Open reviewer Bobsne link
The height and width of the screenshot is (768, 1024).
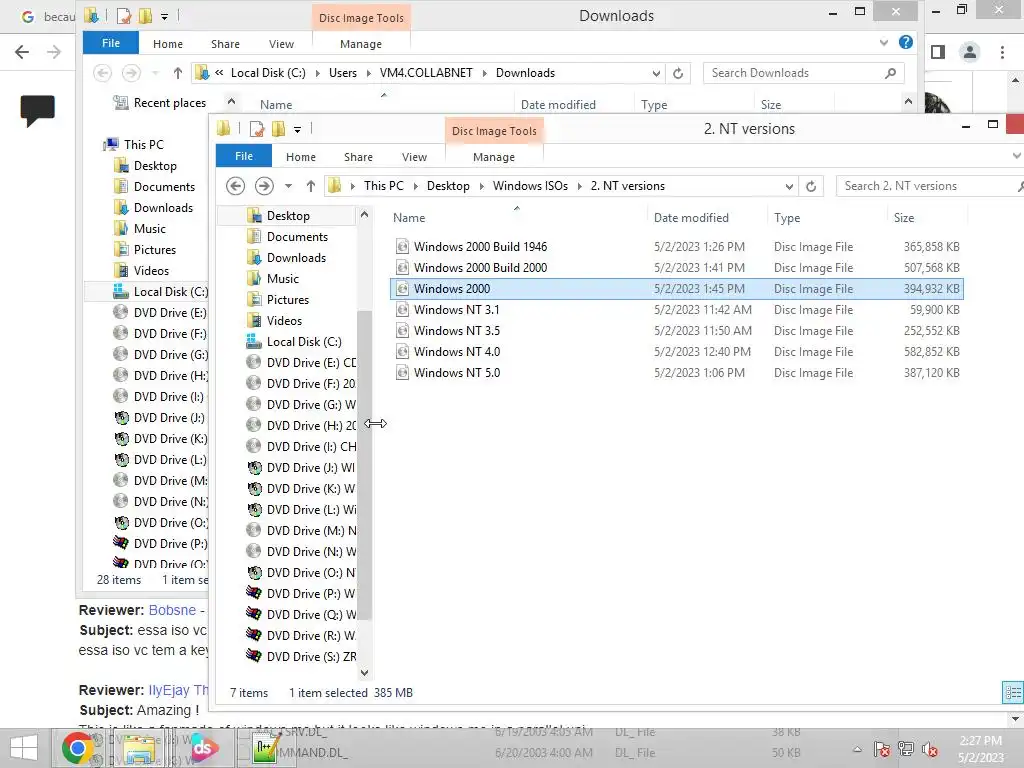click(172, 610)
